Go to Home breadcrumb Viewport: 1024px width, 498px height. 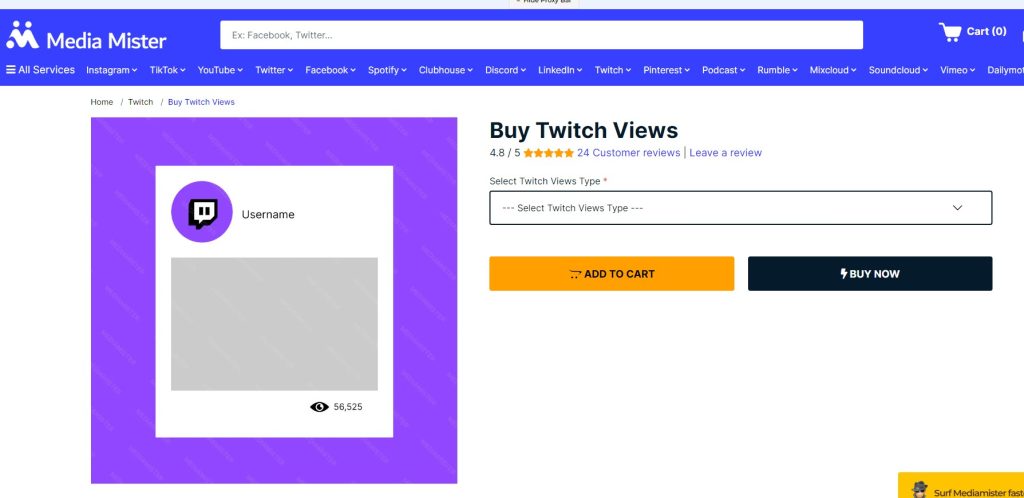point(102,102)
